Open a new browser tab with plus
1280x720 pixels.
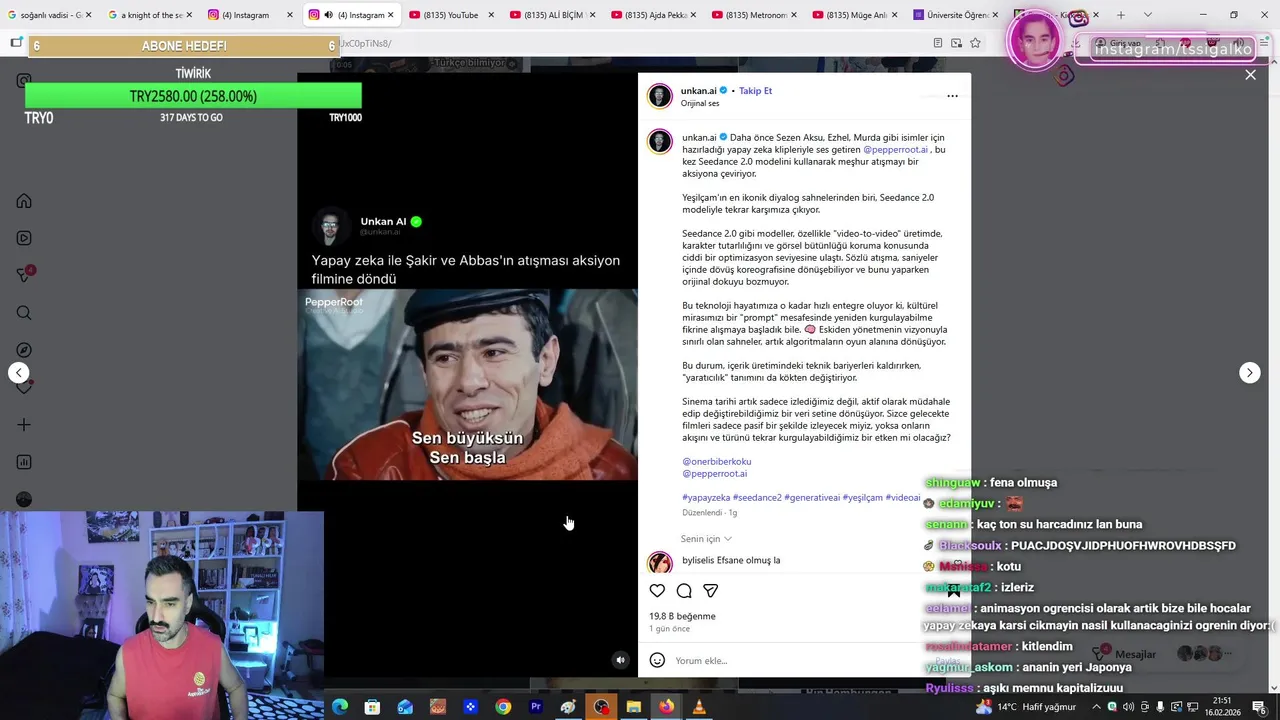[x=1120, y=15]
